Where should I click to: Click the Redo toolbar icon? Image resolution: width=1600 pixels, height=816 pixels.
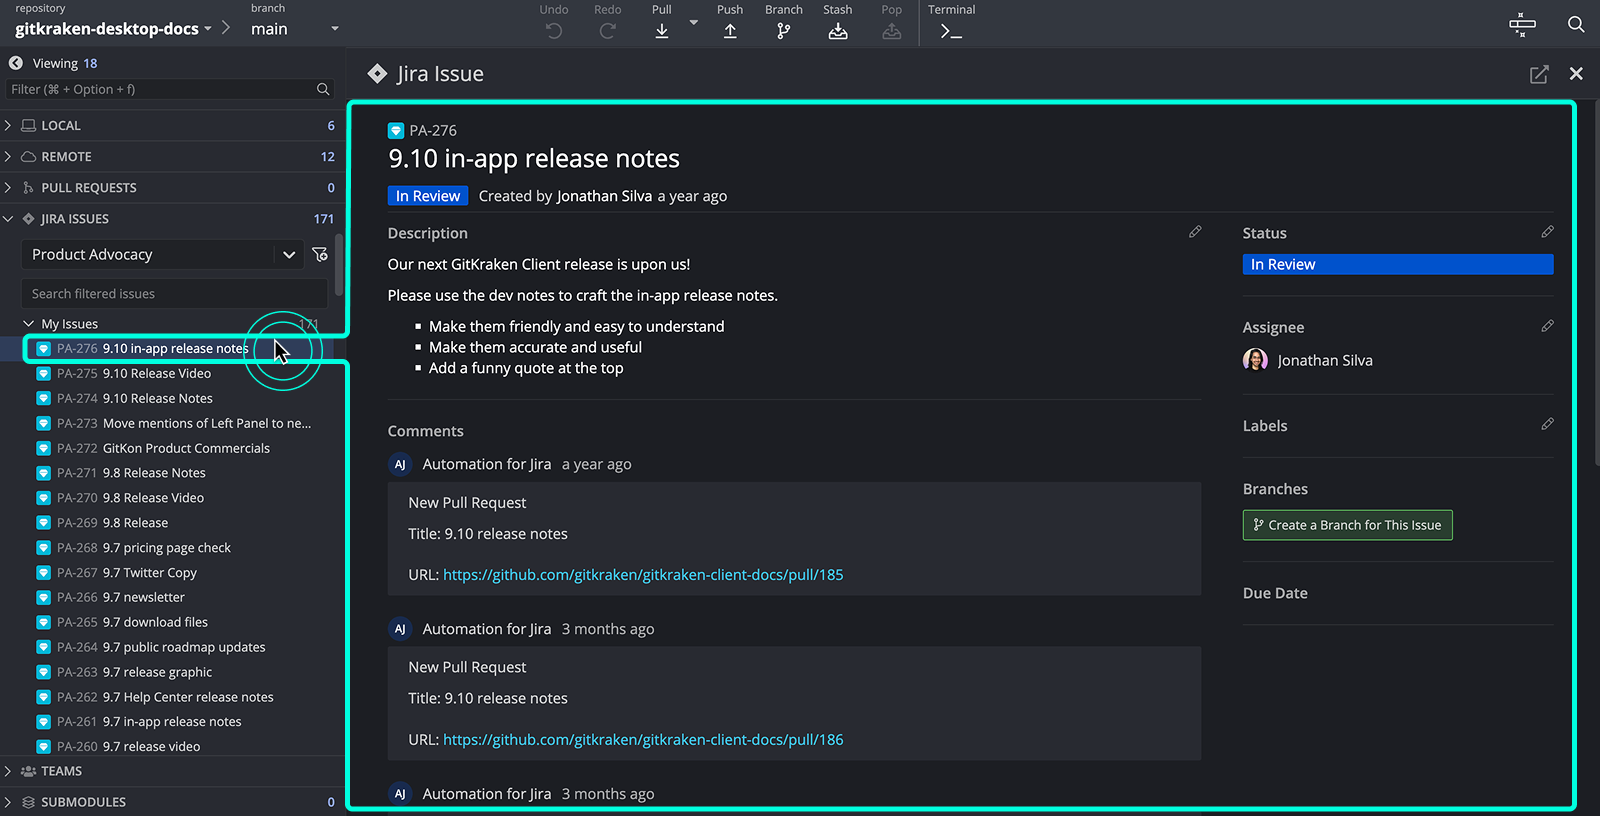click(607, 31)
